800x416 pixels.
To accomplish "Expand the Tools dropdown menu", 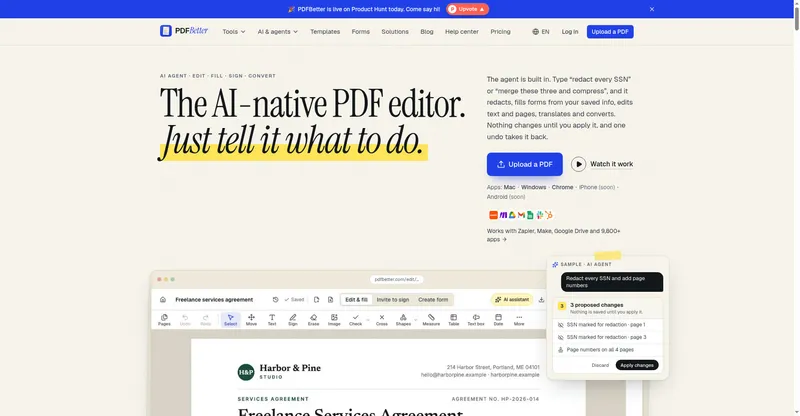I will 234,32.
